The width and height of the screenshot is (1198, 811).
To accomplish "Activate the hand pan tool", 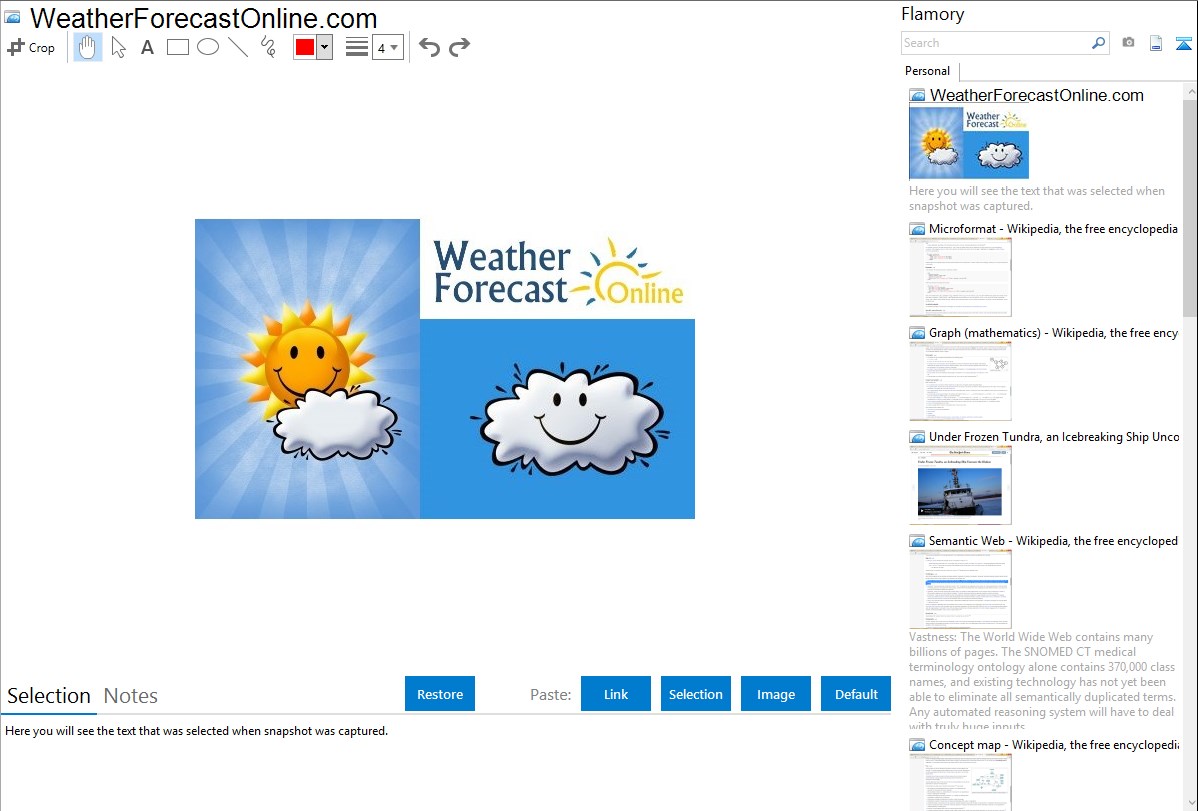I will 88,47.
